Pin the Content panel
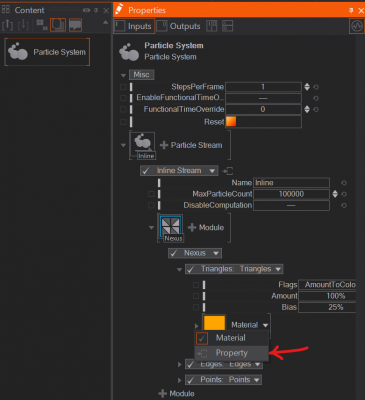The height and width of the screenshot is (400, 365). tap(96, 10)
